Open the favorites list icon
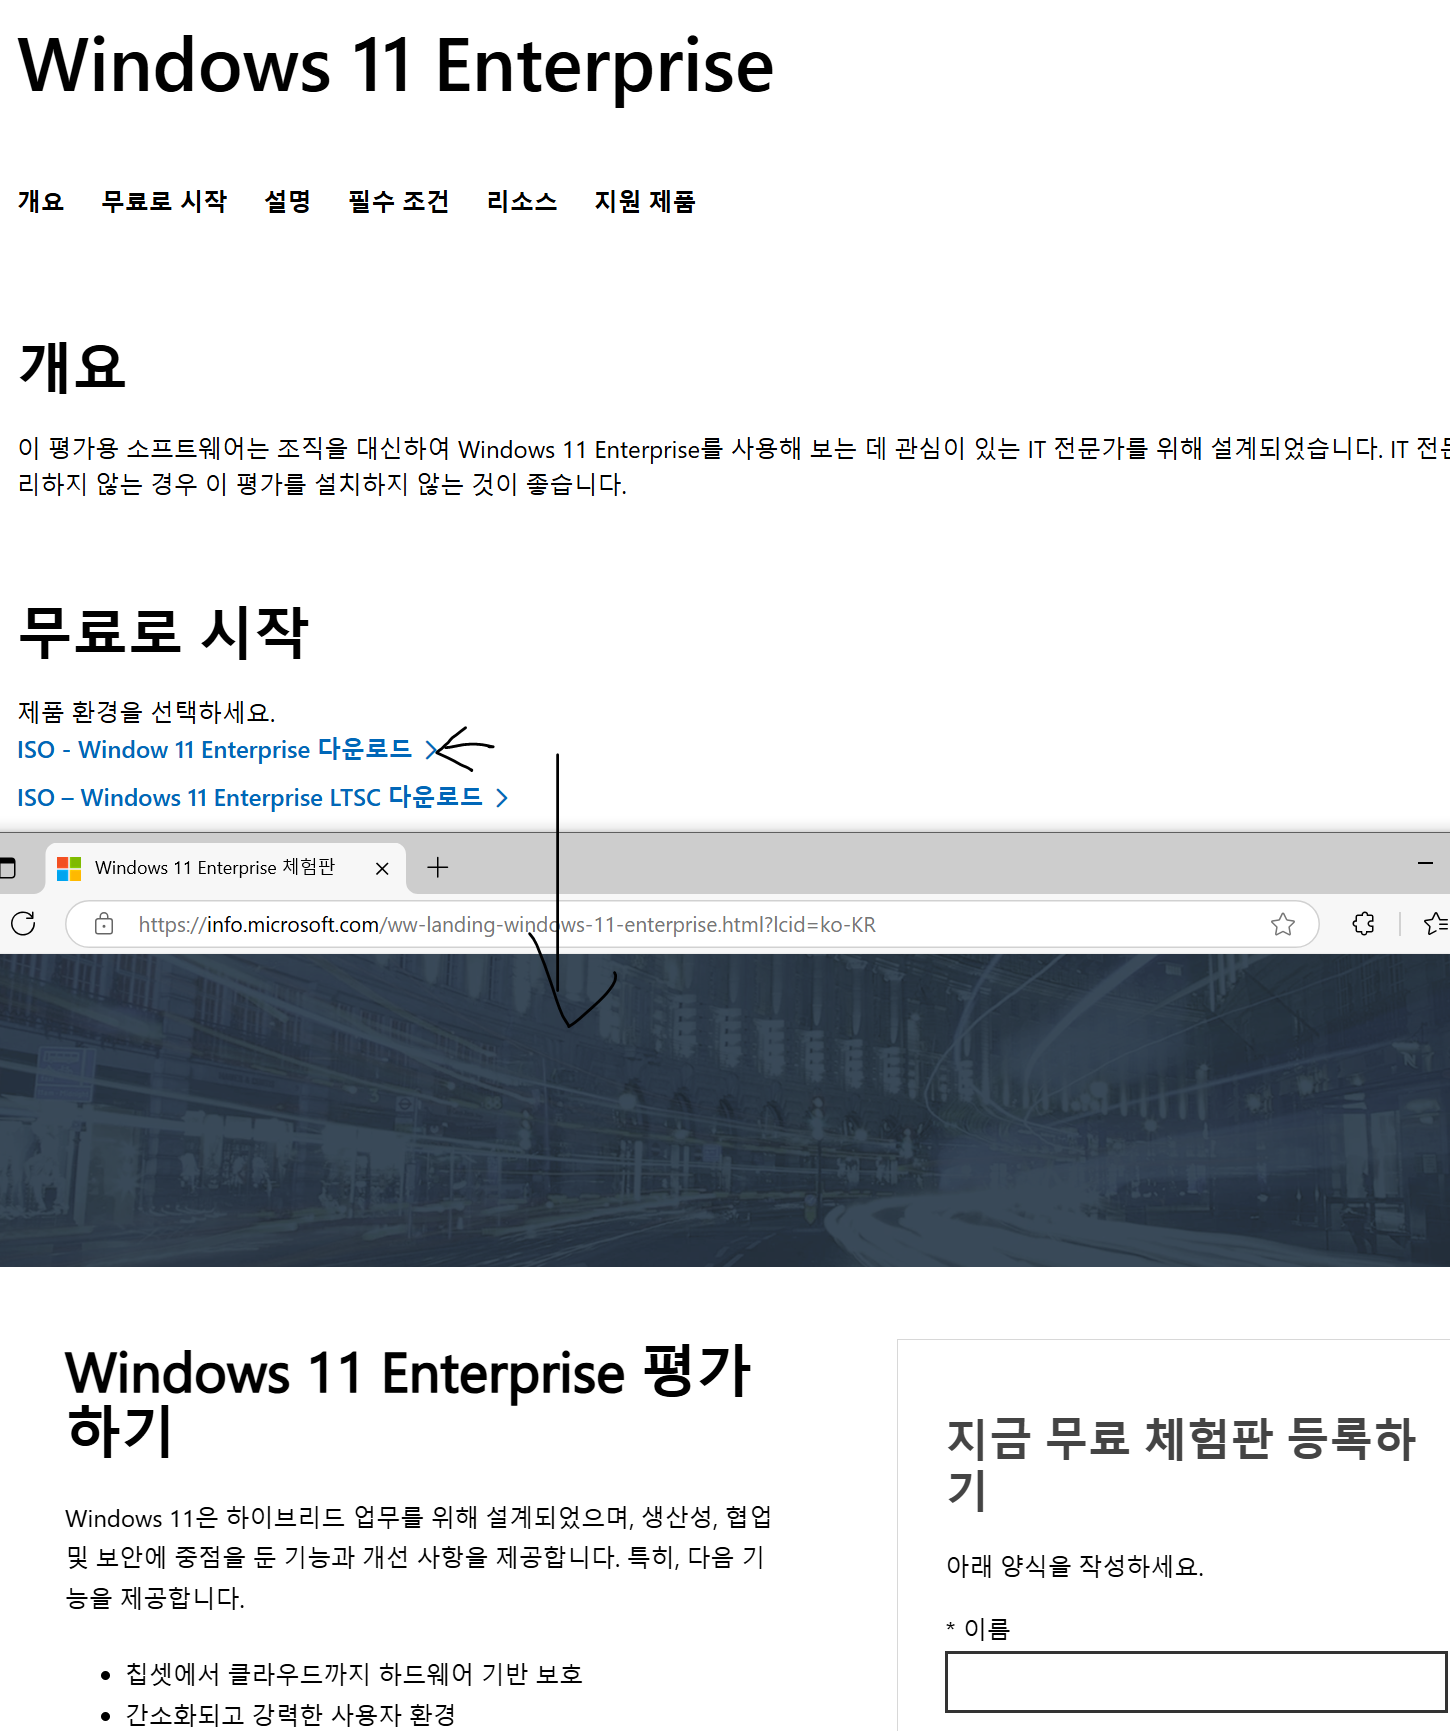Viewport: 1450px width, 1731px height. (1436, 924)
